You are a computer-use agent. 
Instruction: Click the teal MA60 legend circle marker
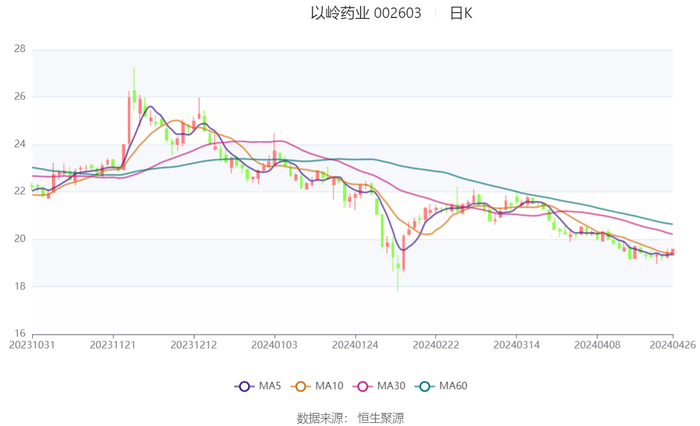(425, 386)
